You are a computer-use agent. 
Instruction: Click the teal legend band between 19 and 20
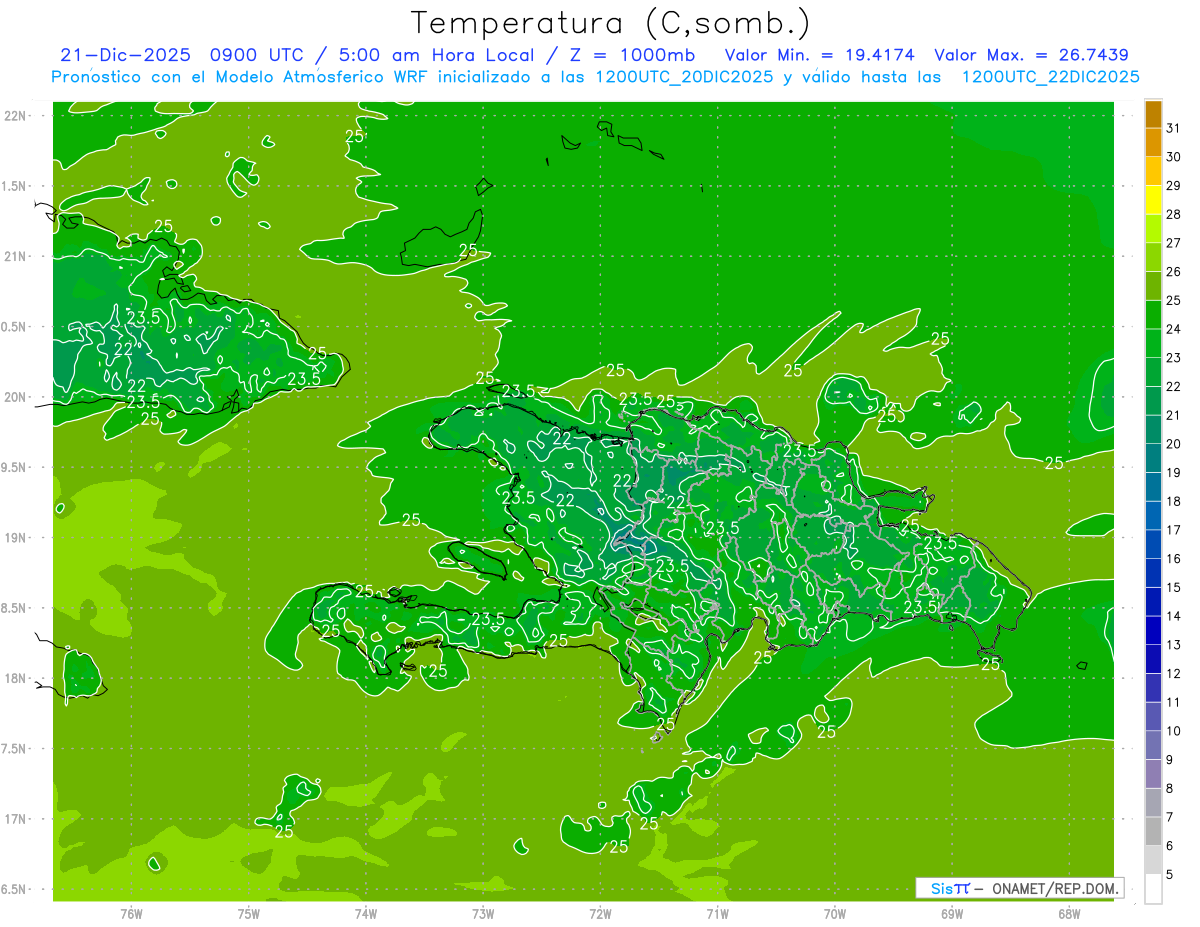pos(1153,458)
